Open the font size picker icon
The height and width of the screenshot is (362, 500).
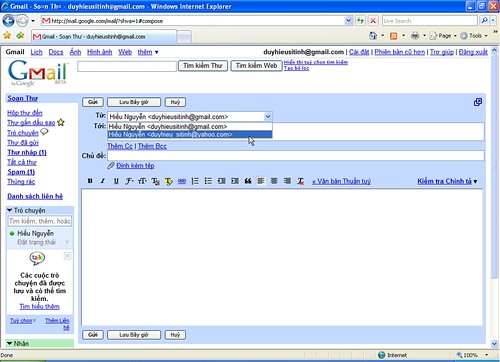pos(142,181)
